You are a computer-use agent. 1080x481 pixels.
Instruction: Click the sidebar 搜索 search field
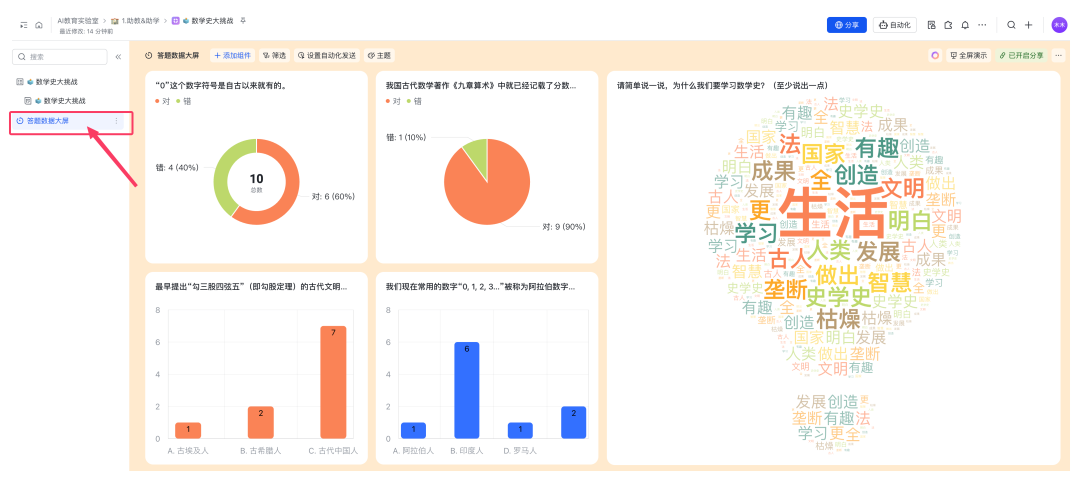click(61, 57)
